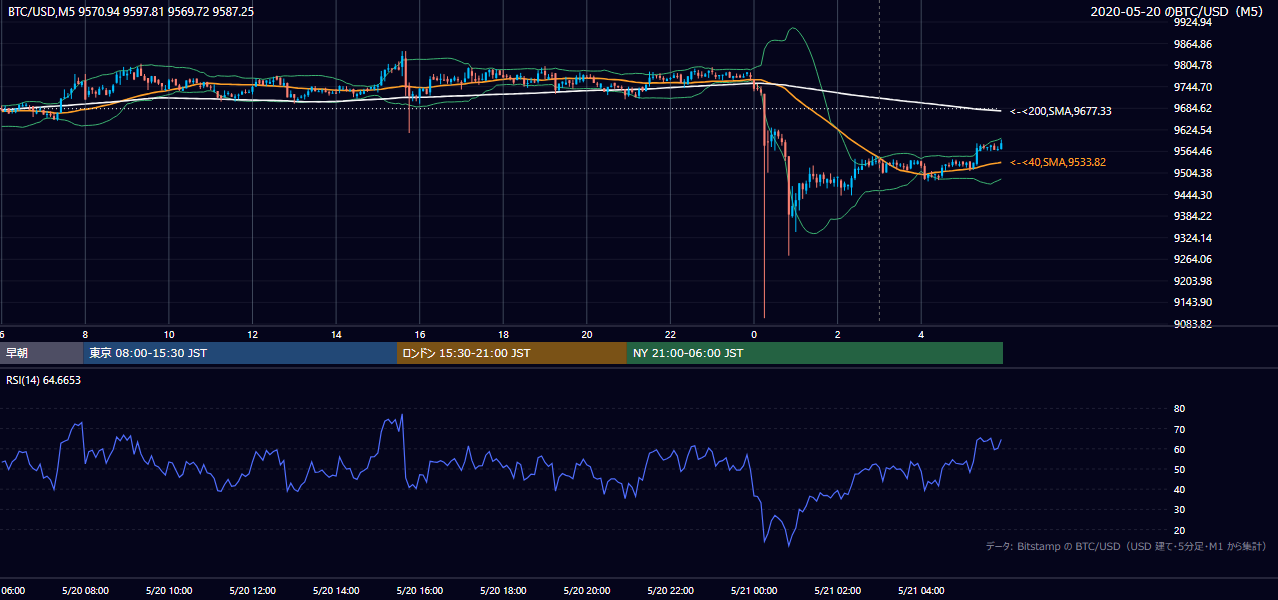
Task: Click the "5/20 18:00" time axis label
Action: tap(503, 591)
